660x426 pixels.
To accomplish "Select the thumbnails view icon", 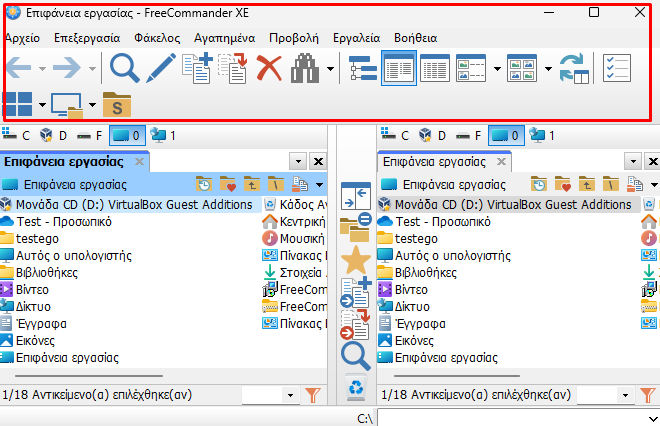I will 522,68.
